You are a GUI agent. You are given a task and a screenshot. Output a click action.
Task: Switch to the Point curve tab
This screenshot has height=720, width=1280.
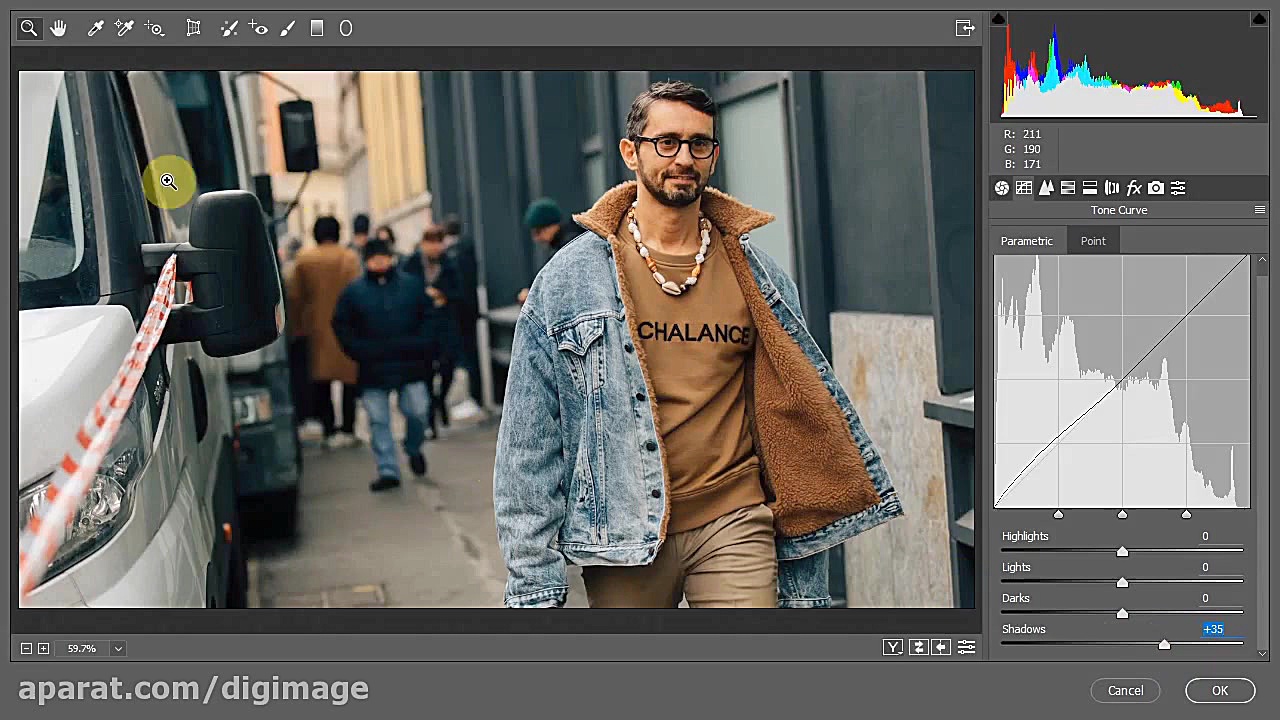[x=1093, y=241]
